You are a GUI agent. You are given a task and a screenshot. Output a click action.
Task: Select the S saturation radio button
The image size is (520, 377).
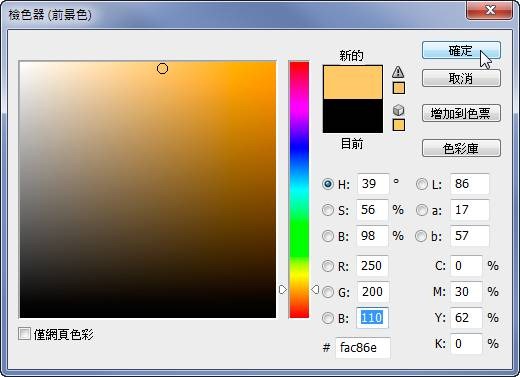click(328, 210)
